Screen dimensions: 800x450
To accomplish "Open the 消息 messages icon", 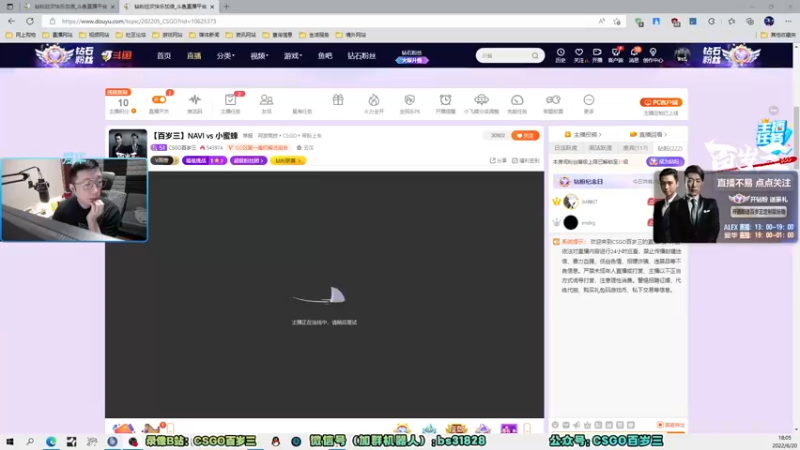I will (634, 55).
